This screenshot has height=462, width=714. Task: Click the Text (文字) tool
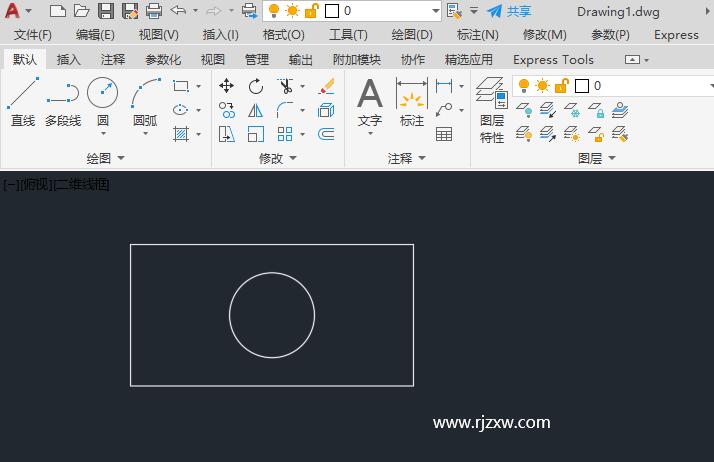pos(370,101)
